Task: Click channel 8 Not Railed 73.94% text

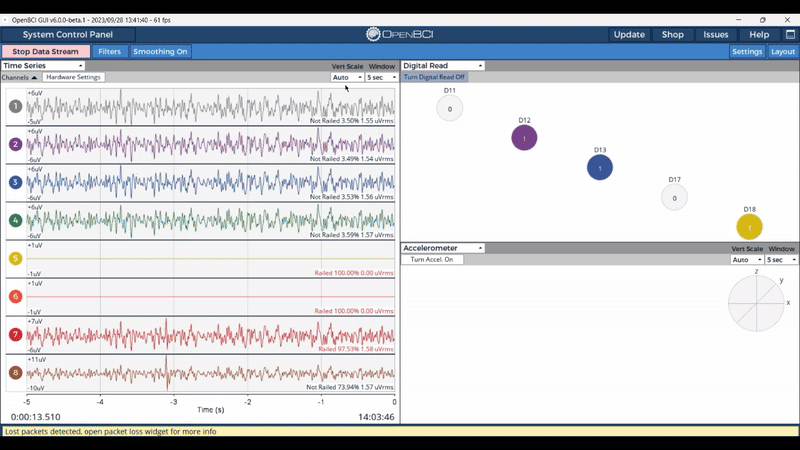Action: (x=349, y=387)
